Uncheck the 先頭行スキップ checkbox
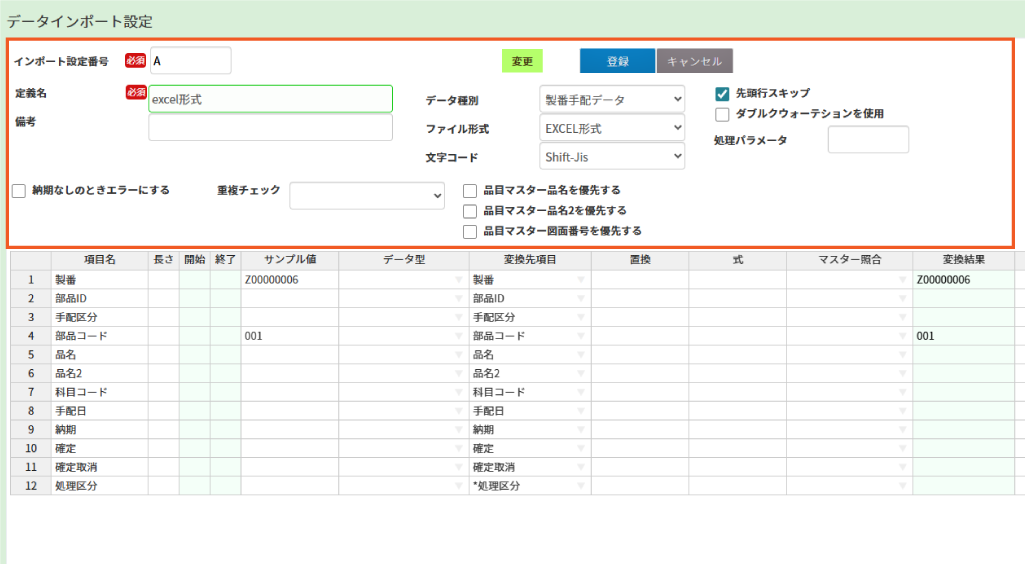 (722, 94)
